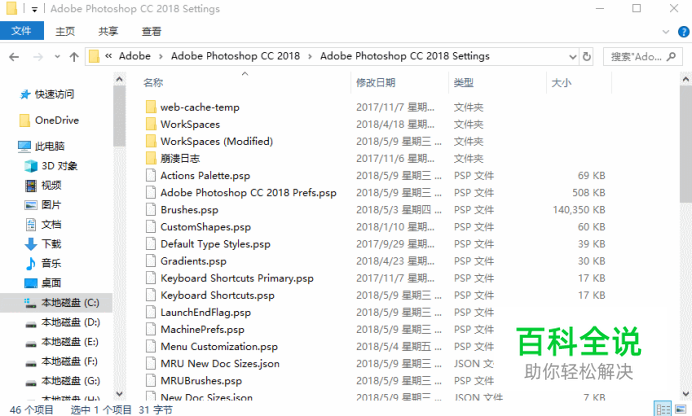This screenshot has width=692, height=416.
Task: Open address bar history dropdown
Action: pos(572,57)
